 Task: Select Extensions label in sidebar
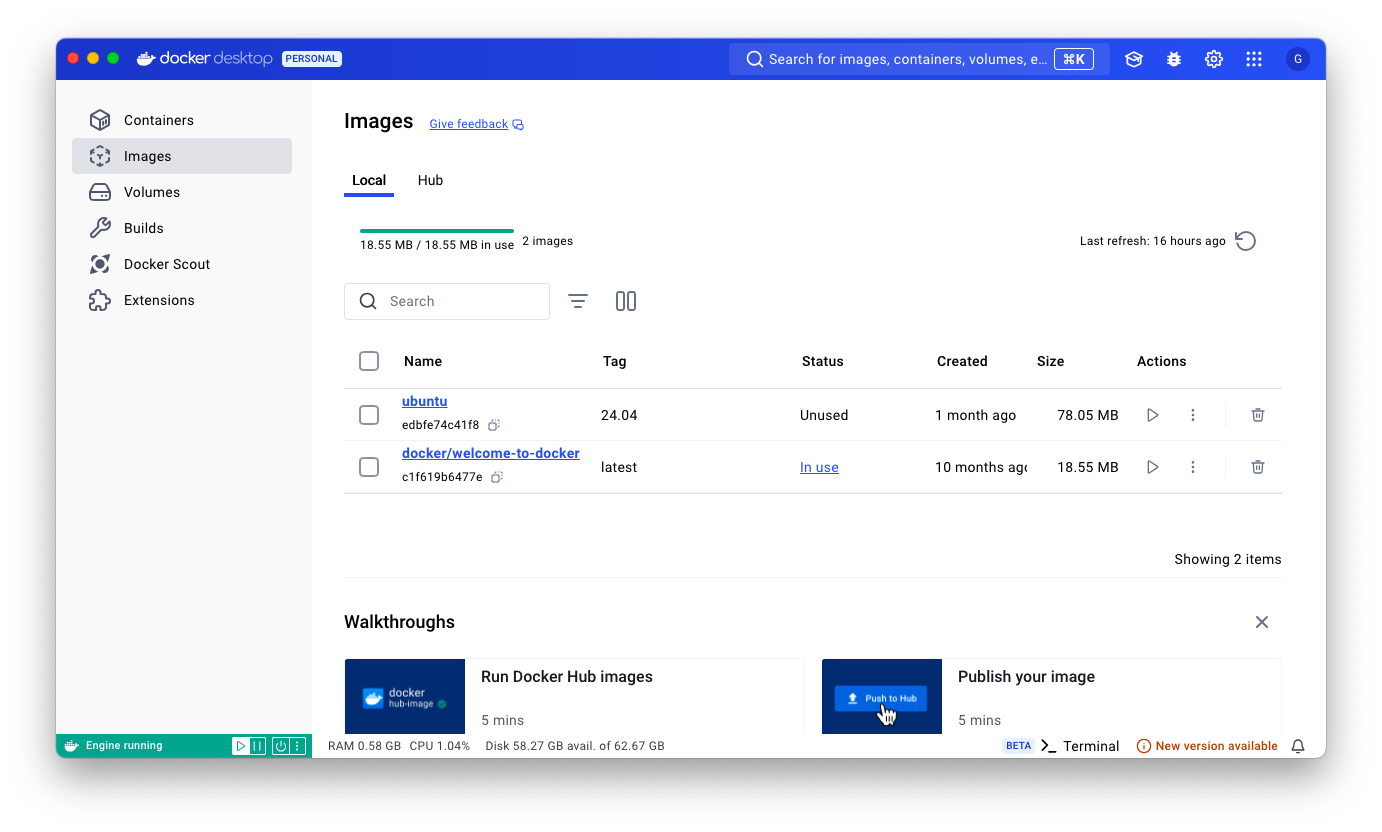[159, 300]
